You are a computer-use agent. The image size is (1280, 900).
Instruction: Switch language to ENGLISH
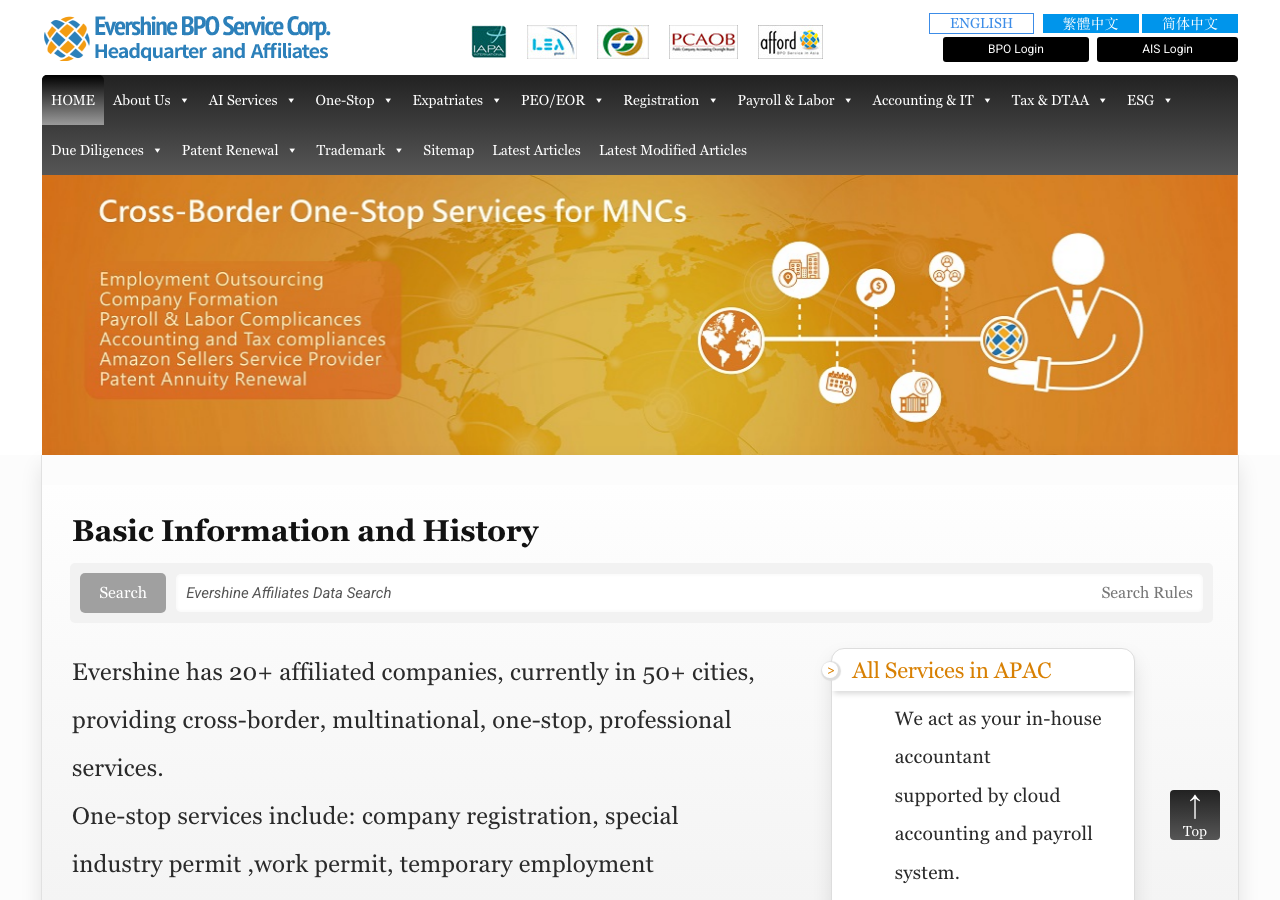coord(981,23)
